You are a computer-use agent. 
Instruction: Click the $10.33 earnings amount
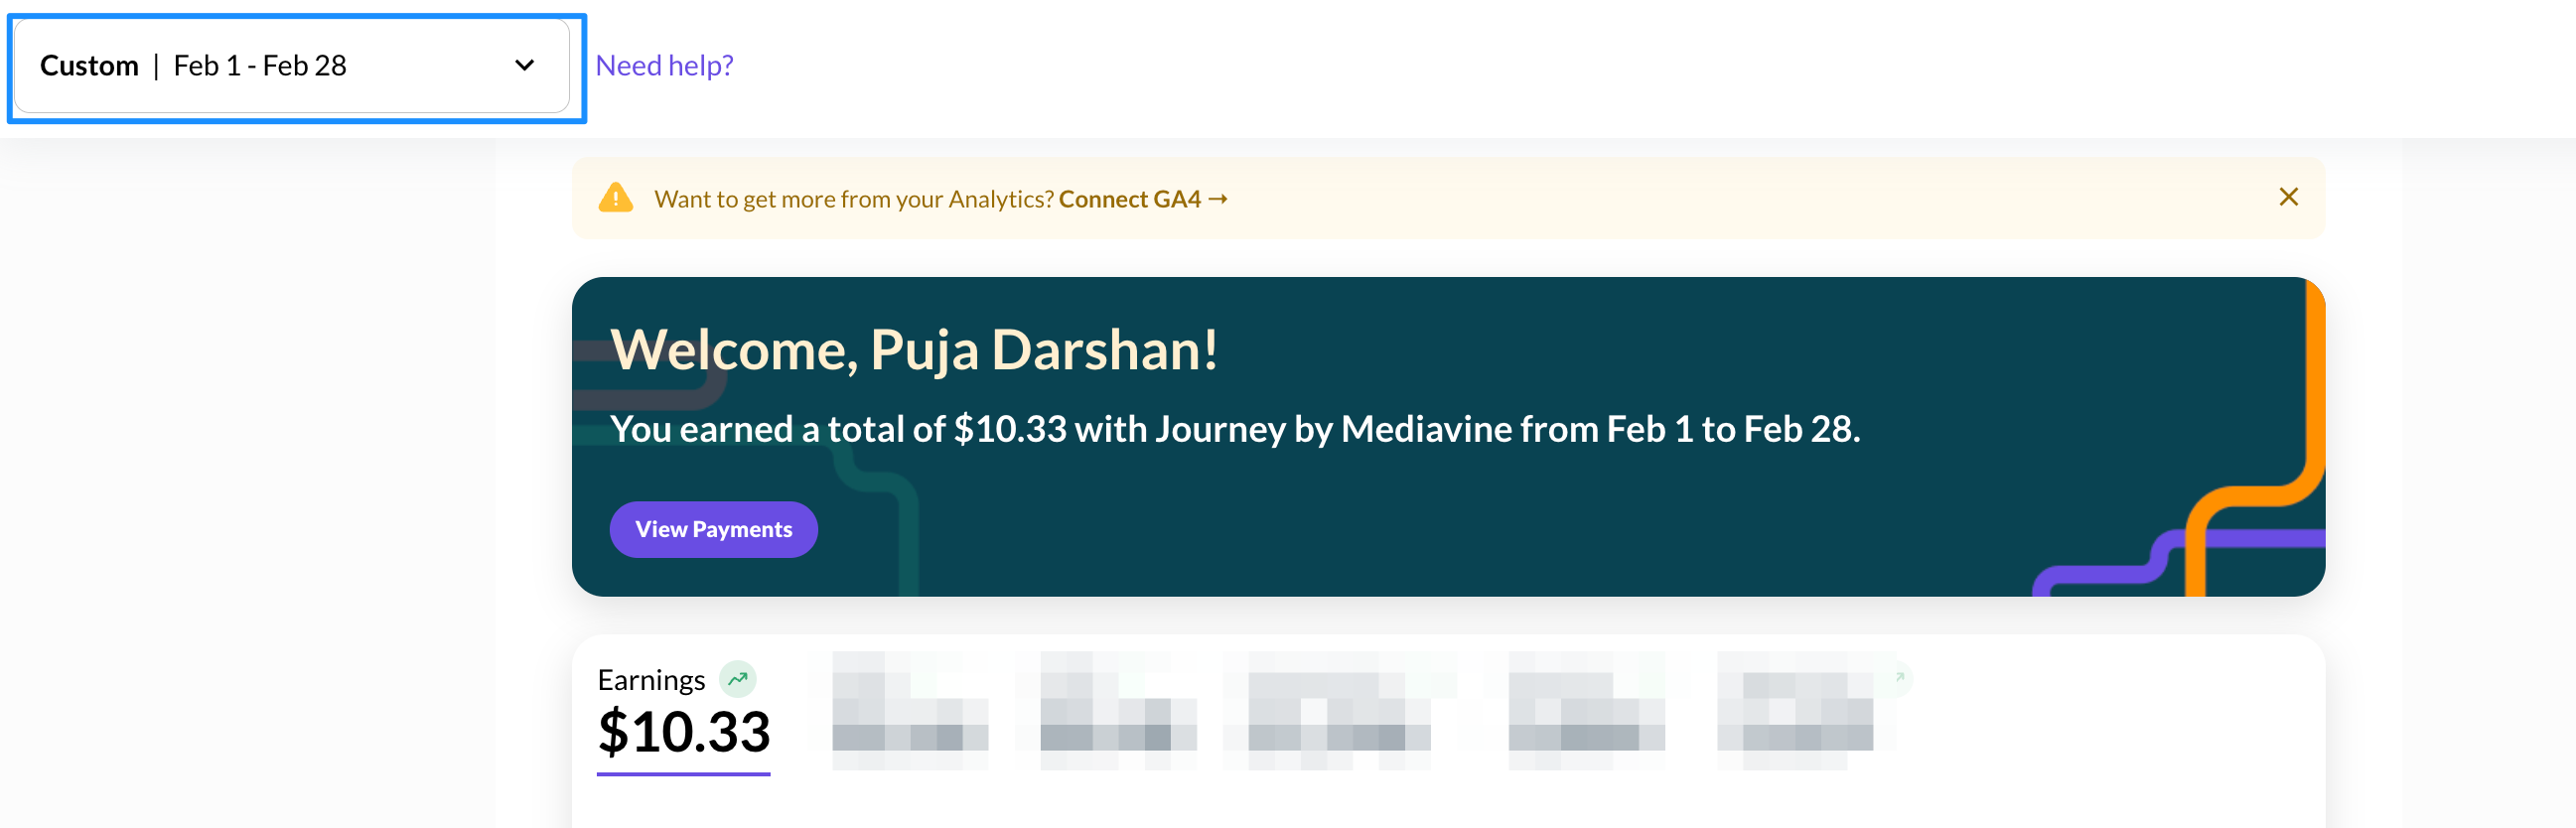tap(684, 731)
